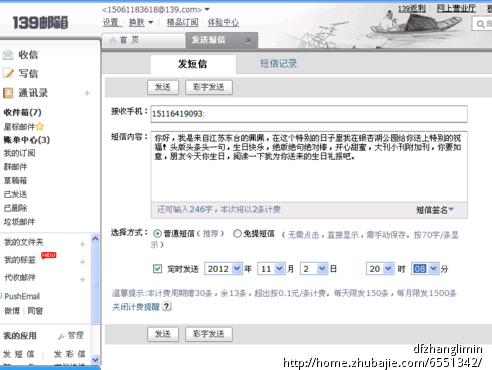Click the bottom 发送 button
Image resolution: width=492 pixels, height=370 pixels.
click(x=163, y=334)
